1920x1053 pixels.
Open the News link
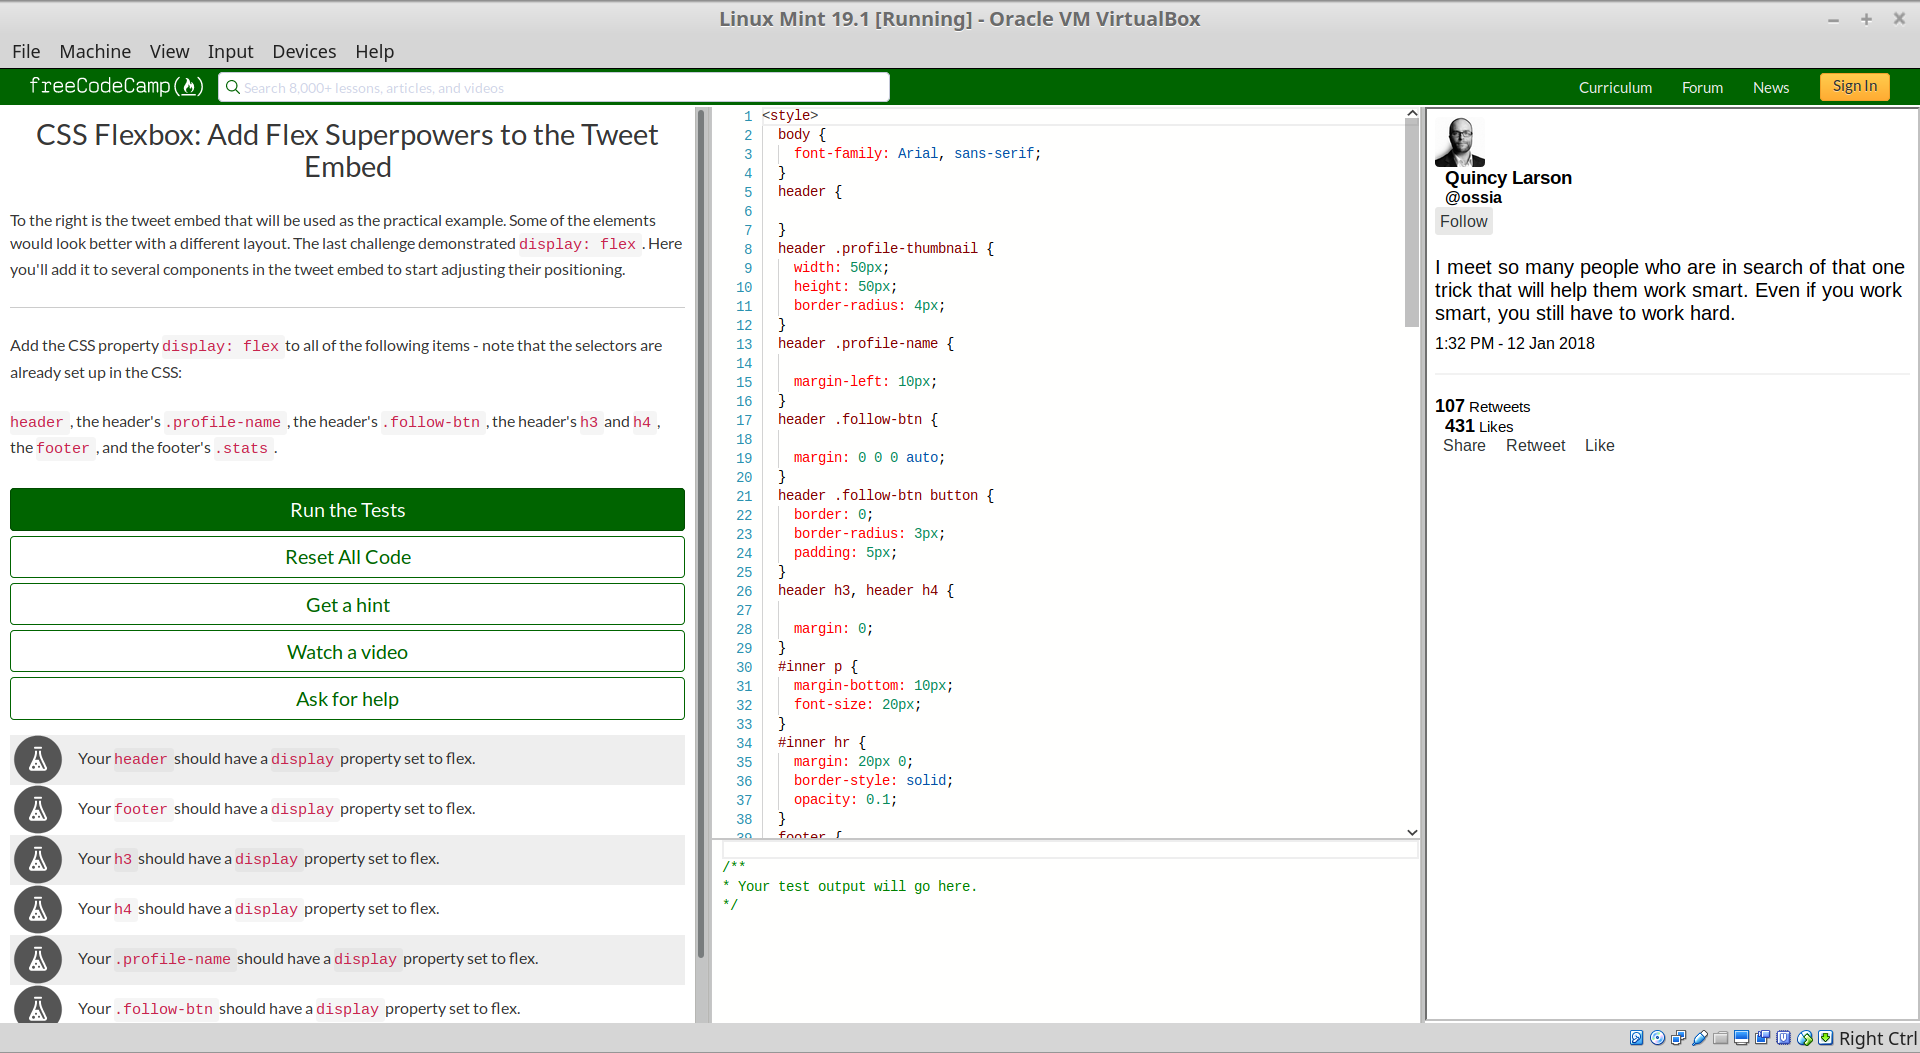click(x=1770, y=88)
